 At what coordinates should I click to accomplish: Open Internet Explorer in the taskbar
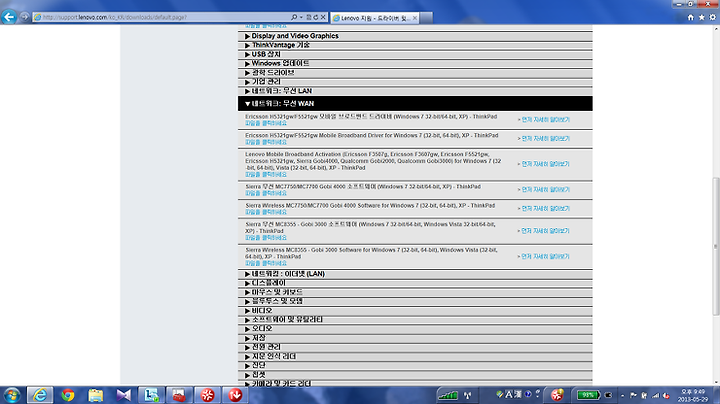pyautogui.click(x=39, y=395)
